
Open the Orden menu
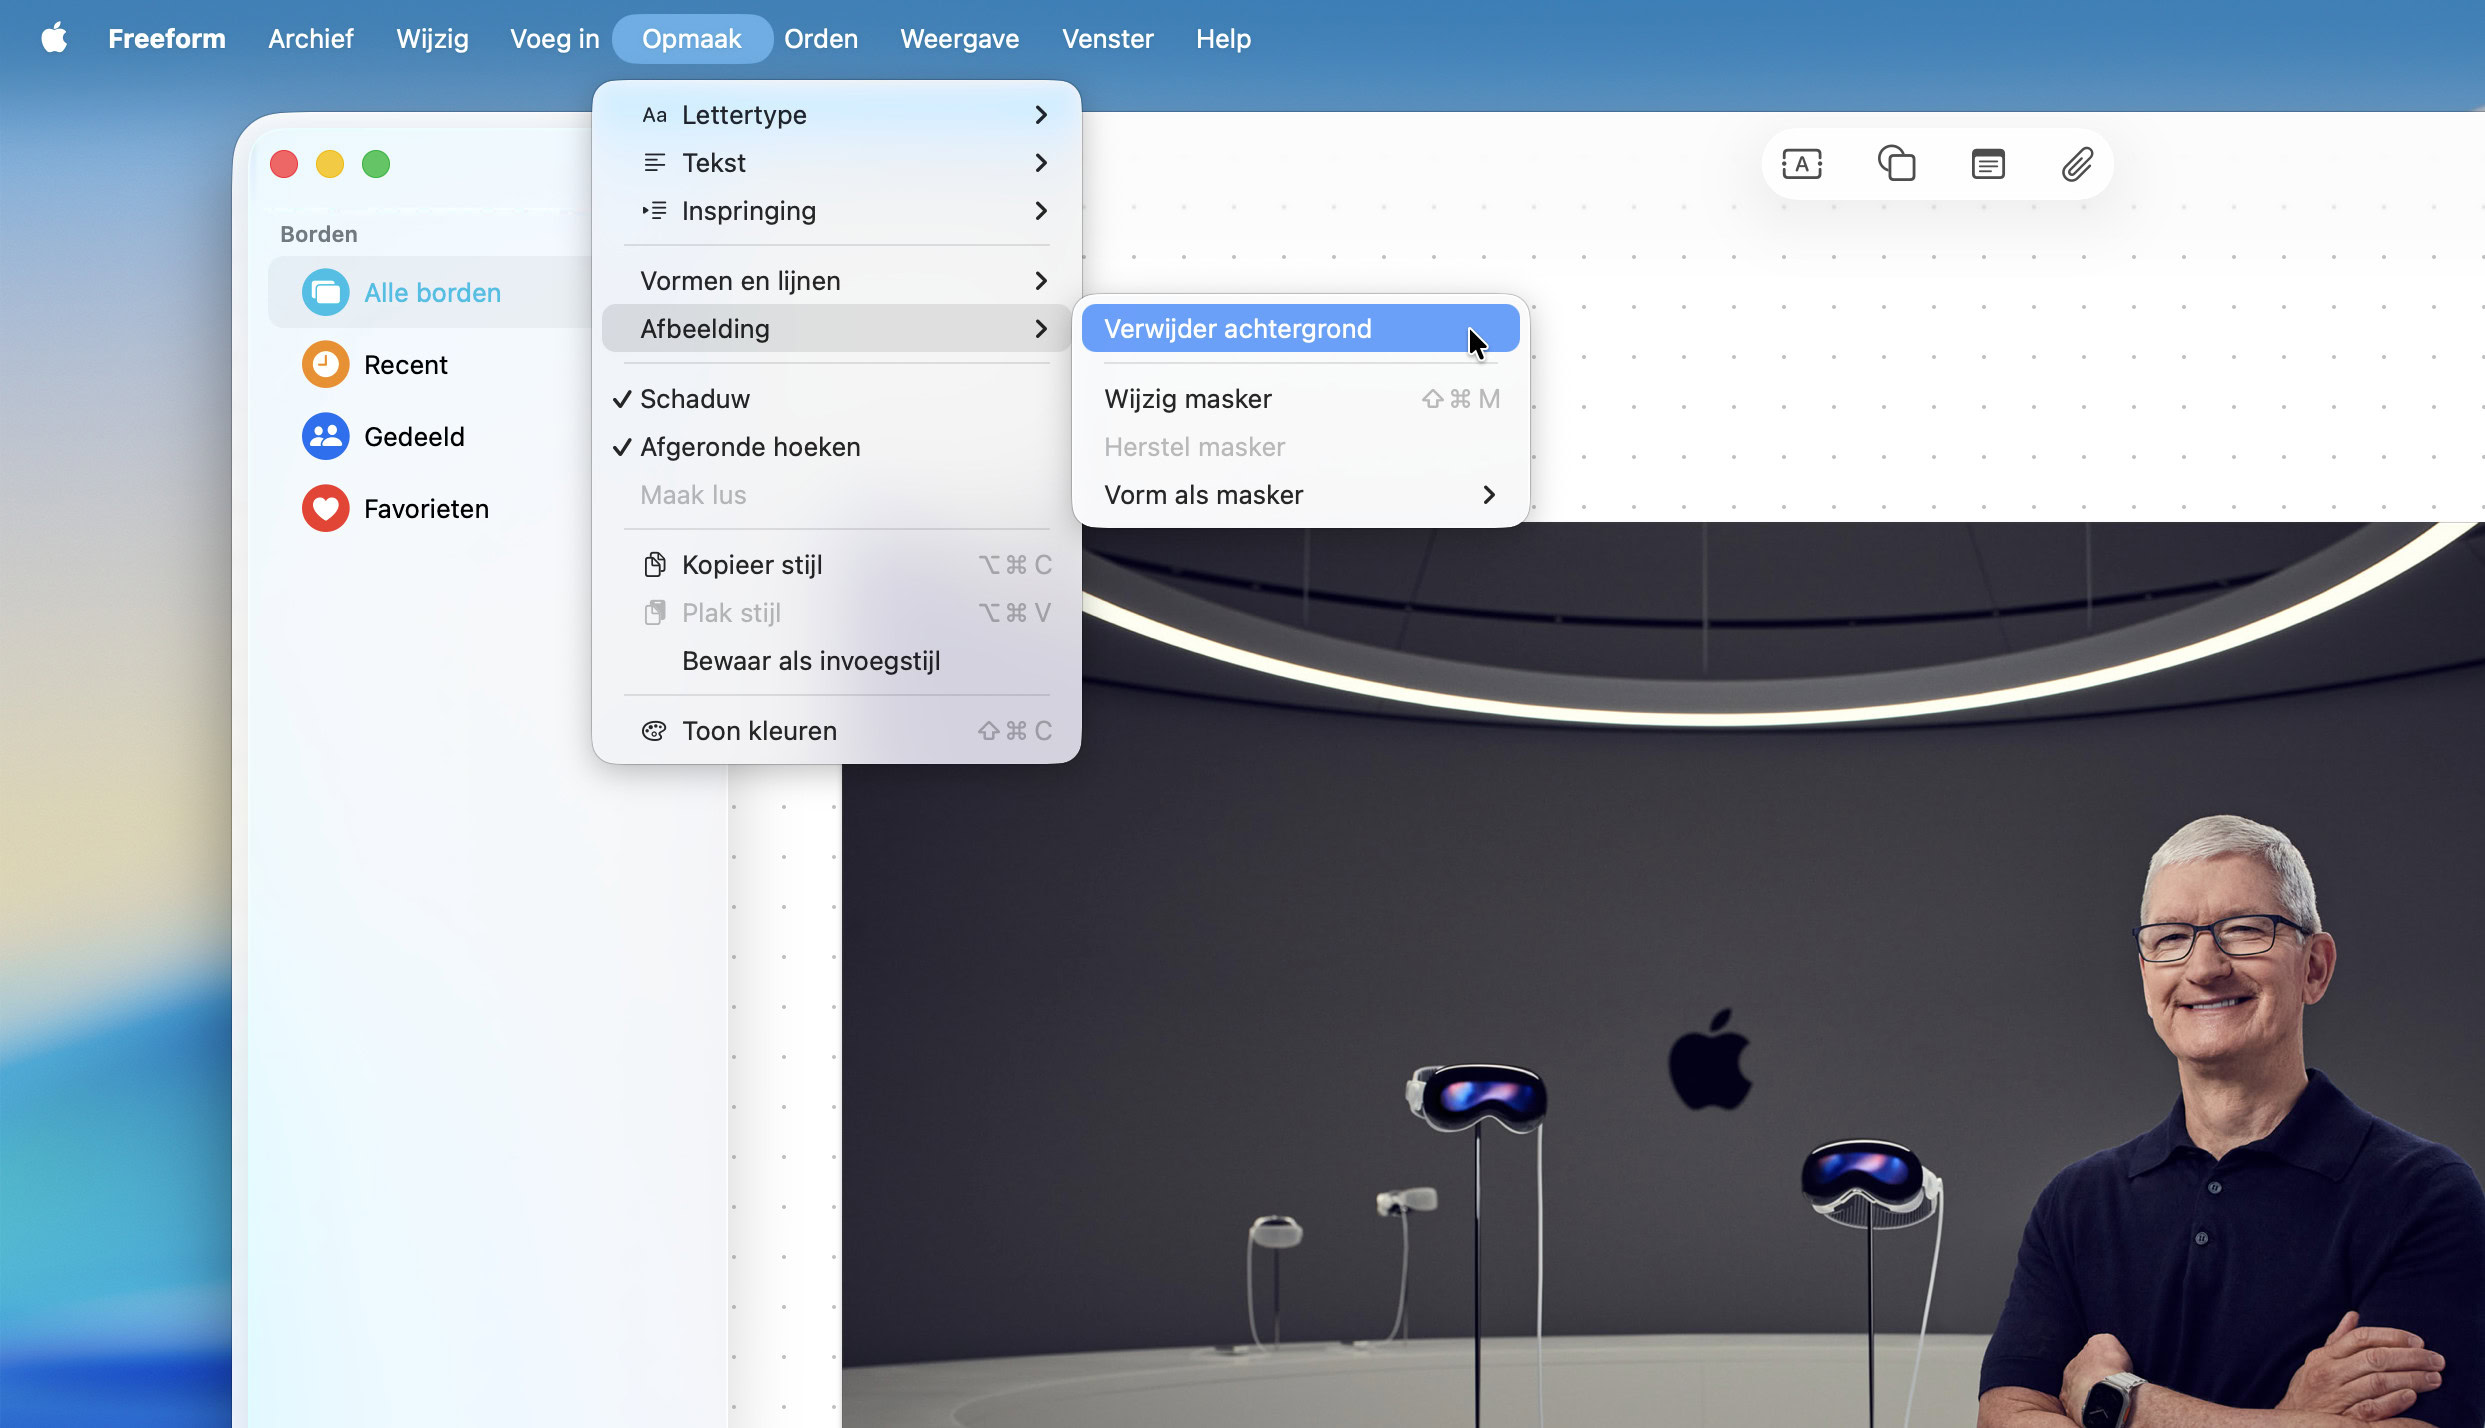point(820,39)
